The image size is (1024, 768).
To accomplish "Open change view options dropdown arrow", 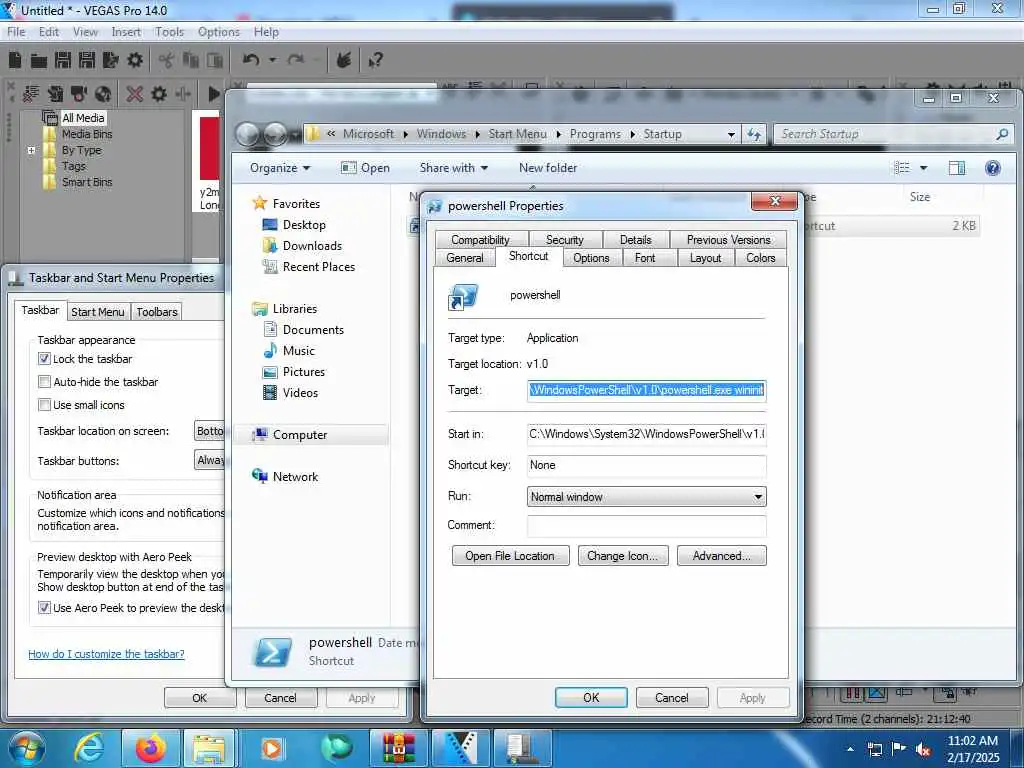I will click(923, 168).
